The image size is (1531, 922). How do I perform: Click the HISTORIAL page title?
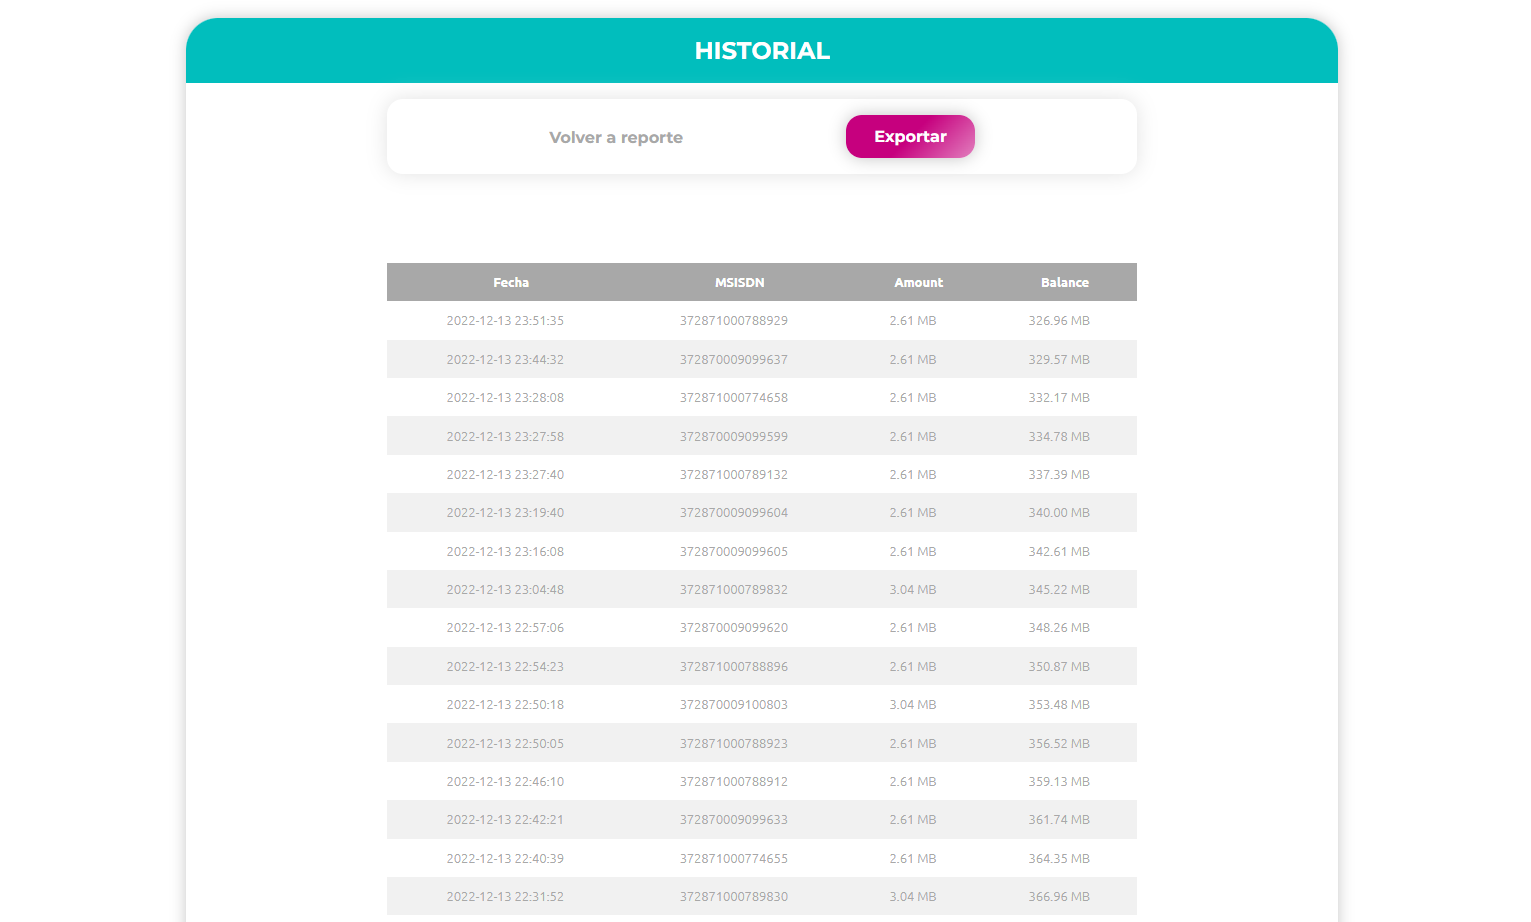click(761, 51)
